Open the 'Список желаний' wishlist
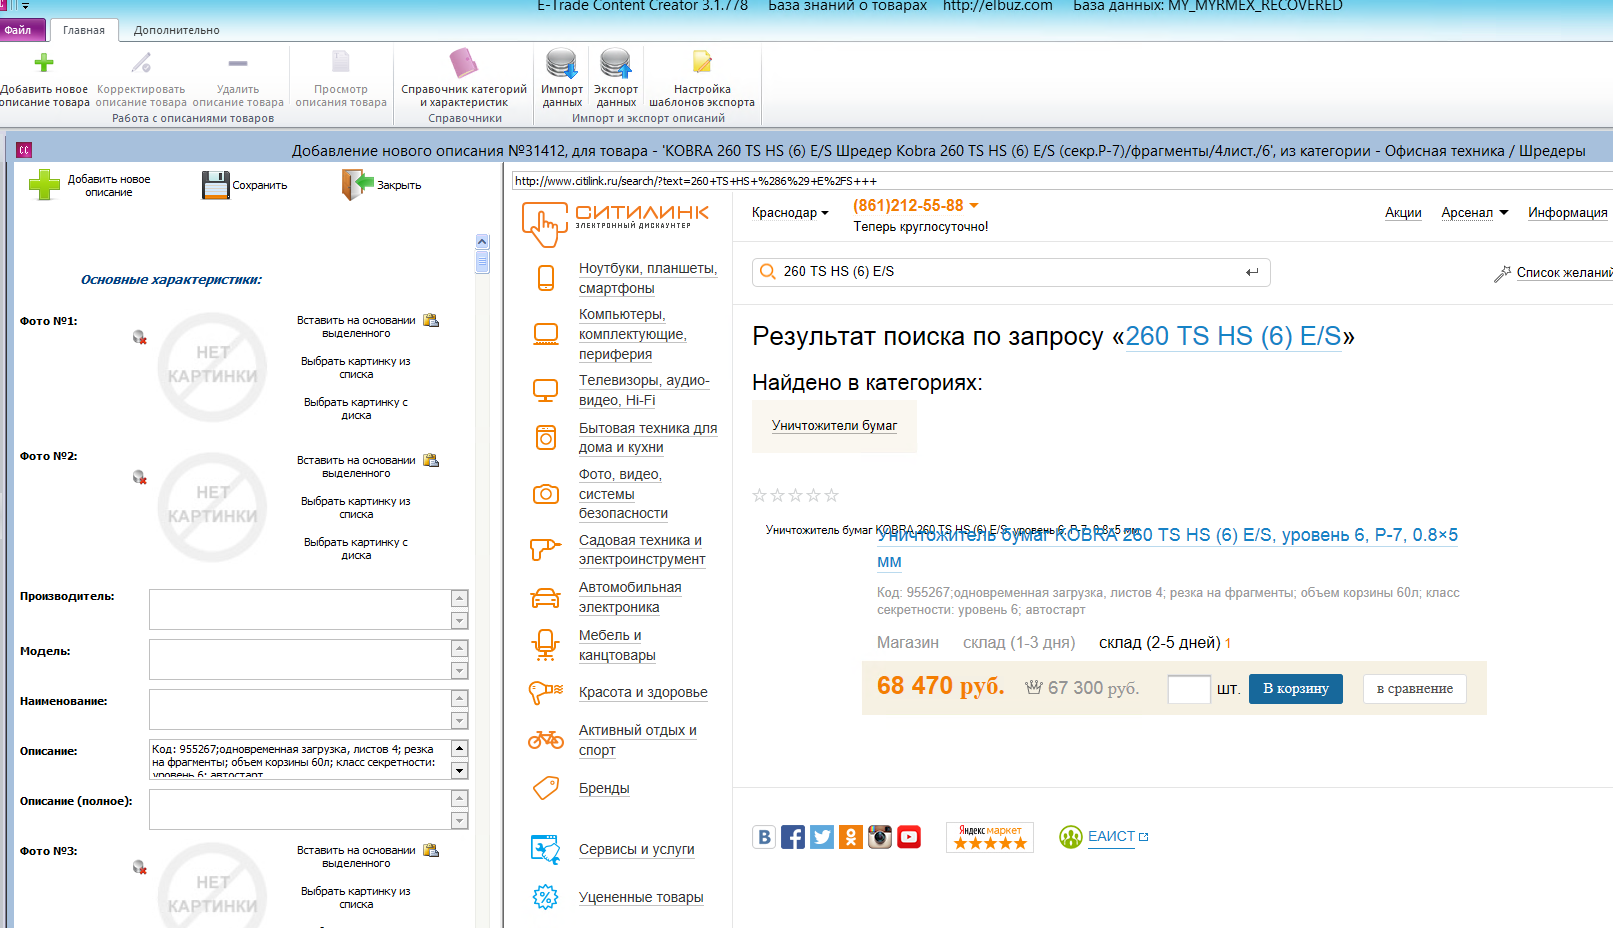 (x=1553, y=273)
